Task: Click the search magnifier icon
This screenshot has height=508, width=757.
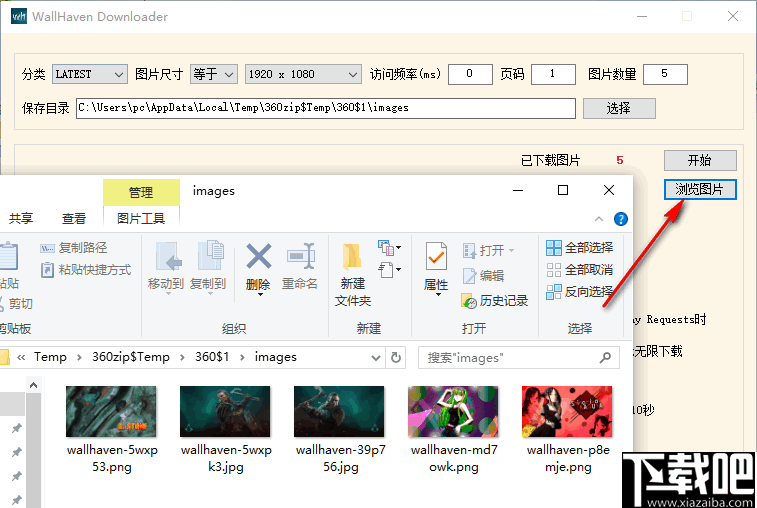Action: click(605, 357)
